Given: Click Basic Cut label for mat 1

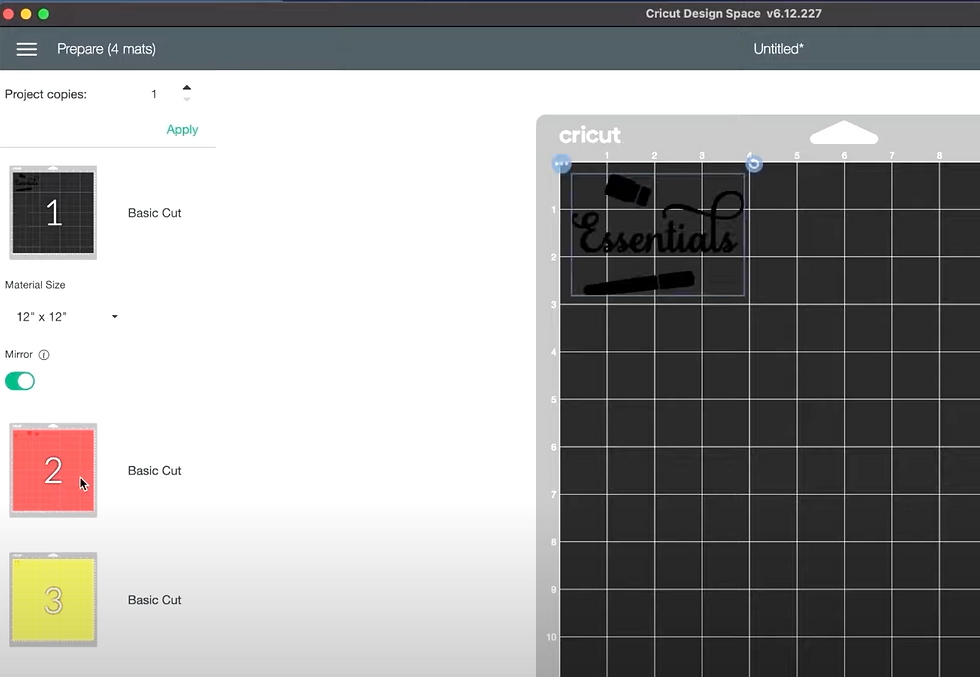Looking at the screenshot, I should pos(154,213).
